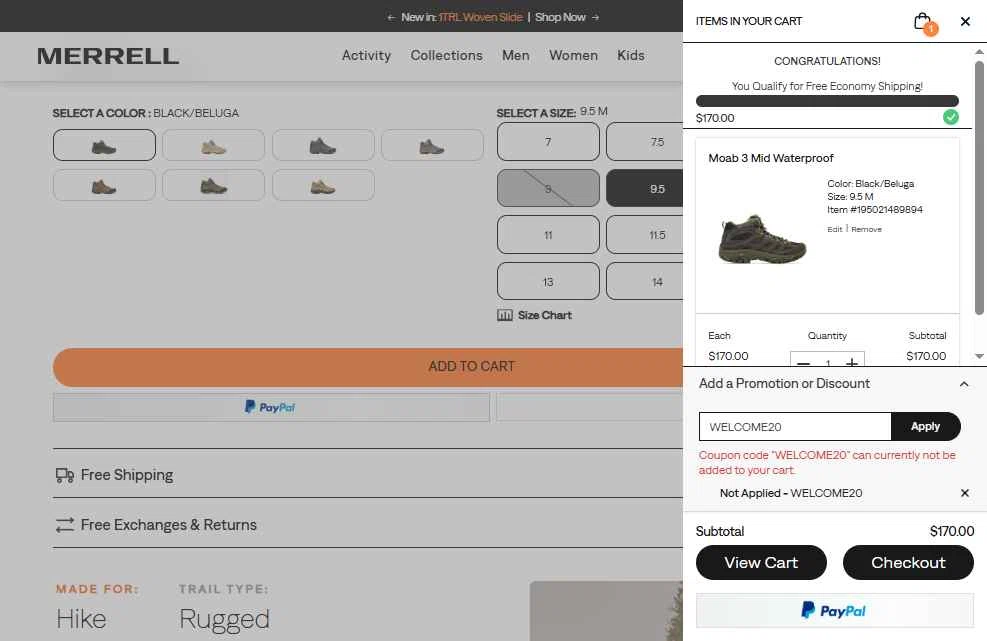
Task: Choose size 7
Action: pyautogui.click(x=548, y=142)
